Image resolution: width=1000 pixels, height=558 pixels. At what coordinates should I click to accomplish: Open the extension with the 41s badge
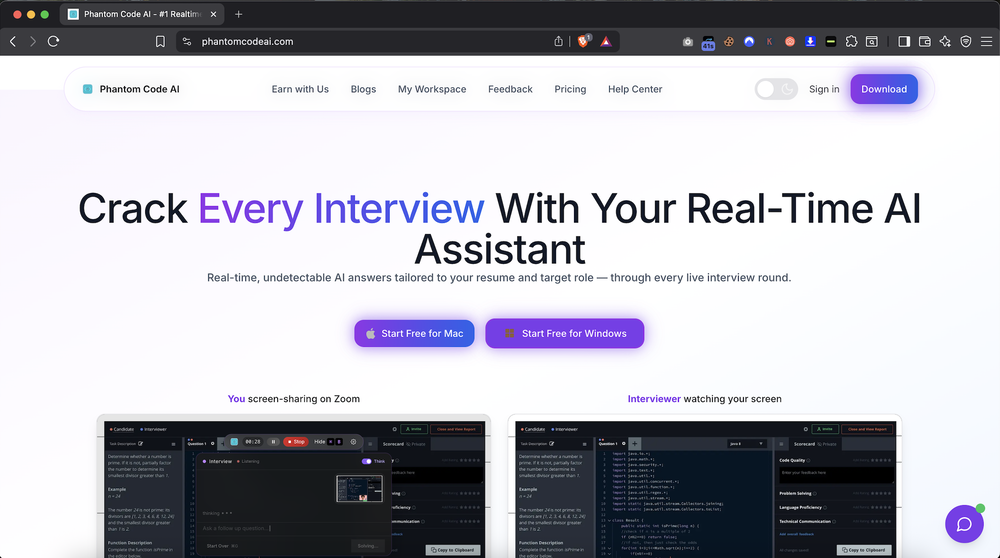(x=708, y=42)
